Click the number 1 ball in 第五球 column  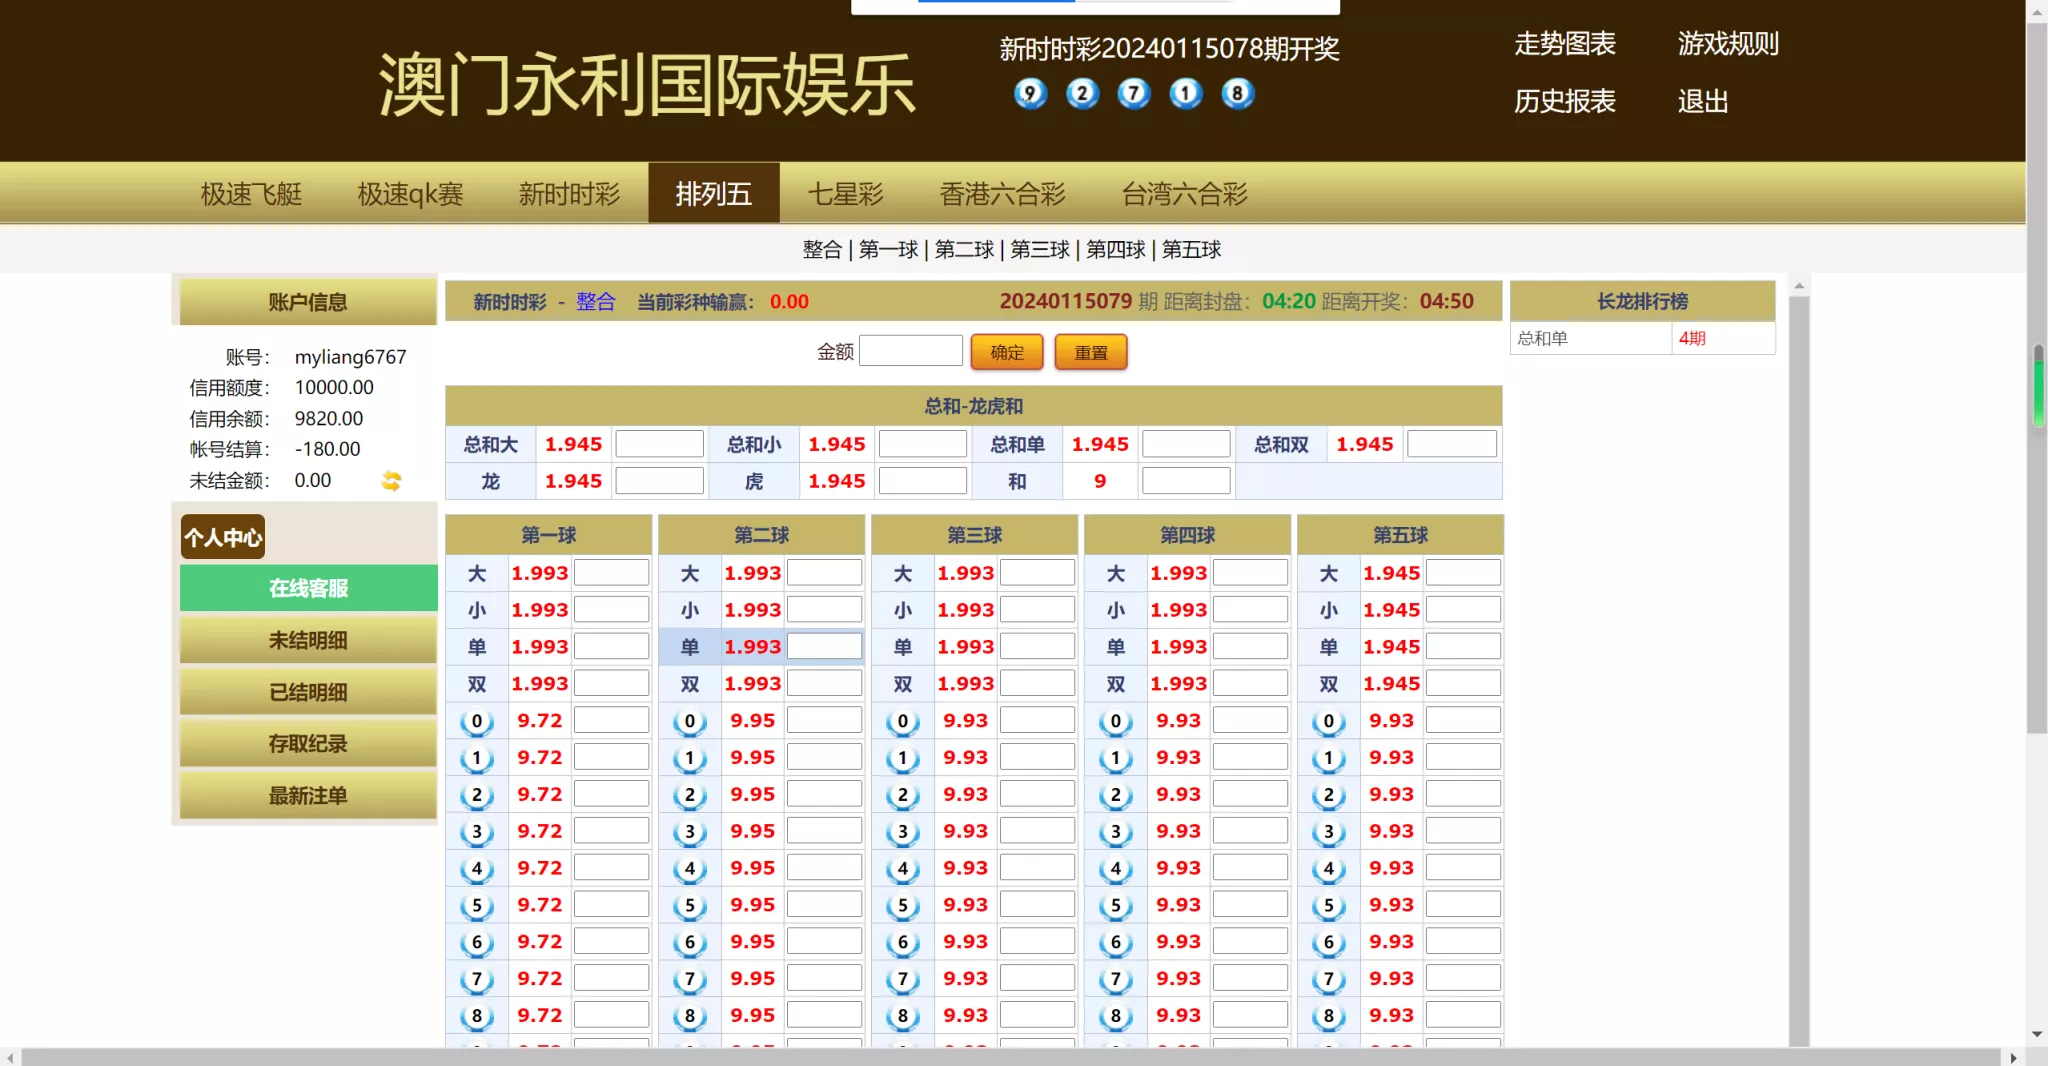click(x=1328, y=756)
